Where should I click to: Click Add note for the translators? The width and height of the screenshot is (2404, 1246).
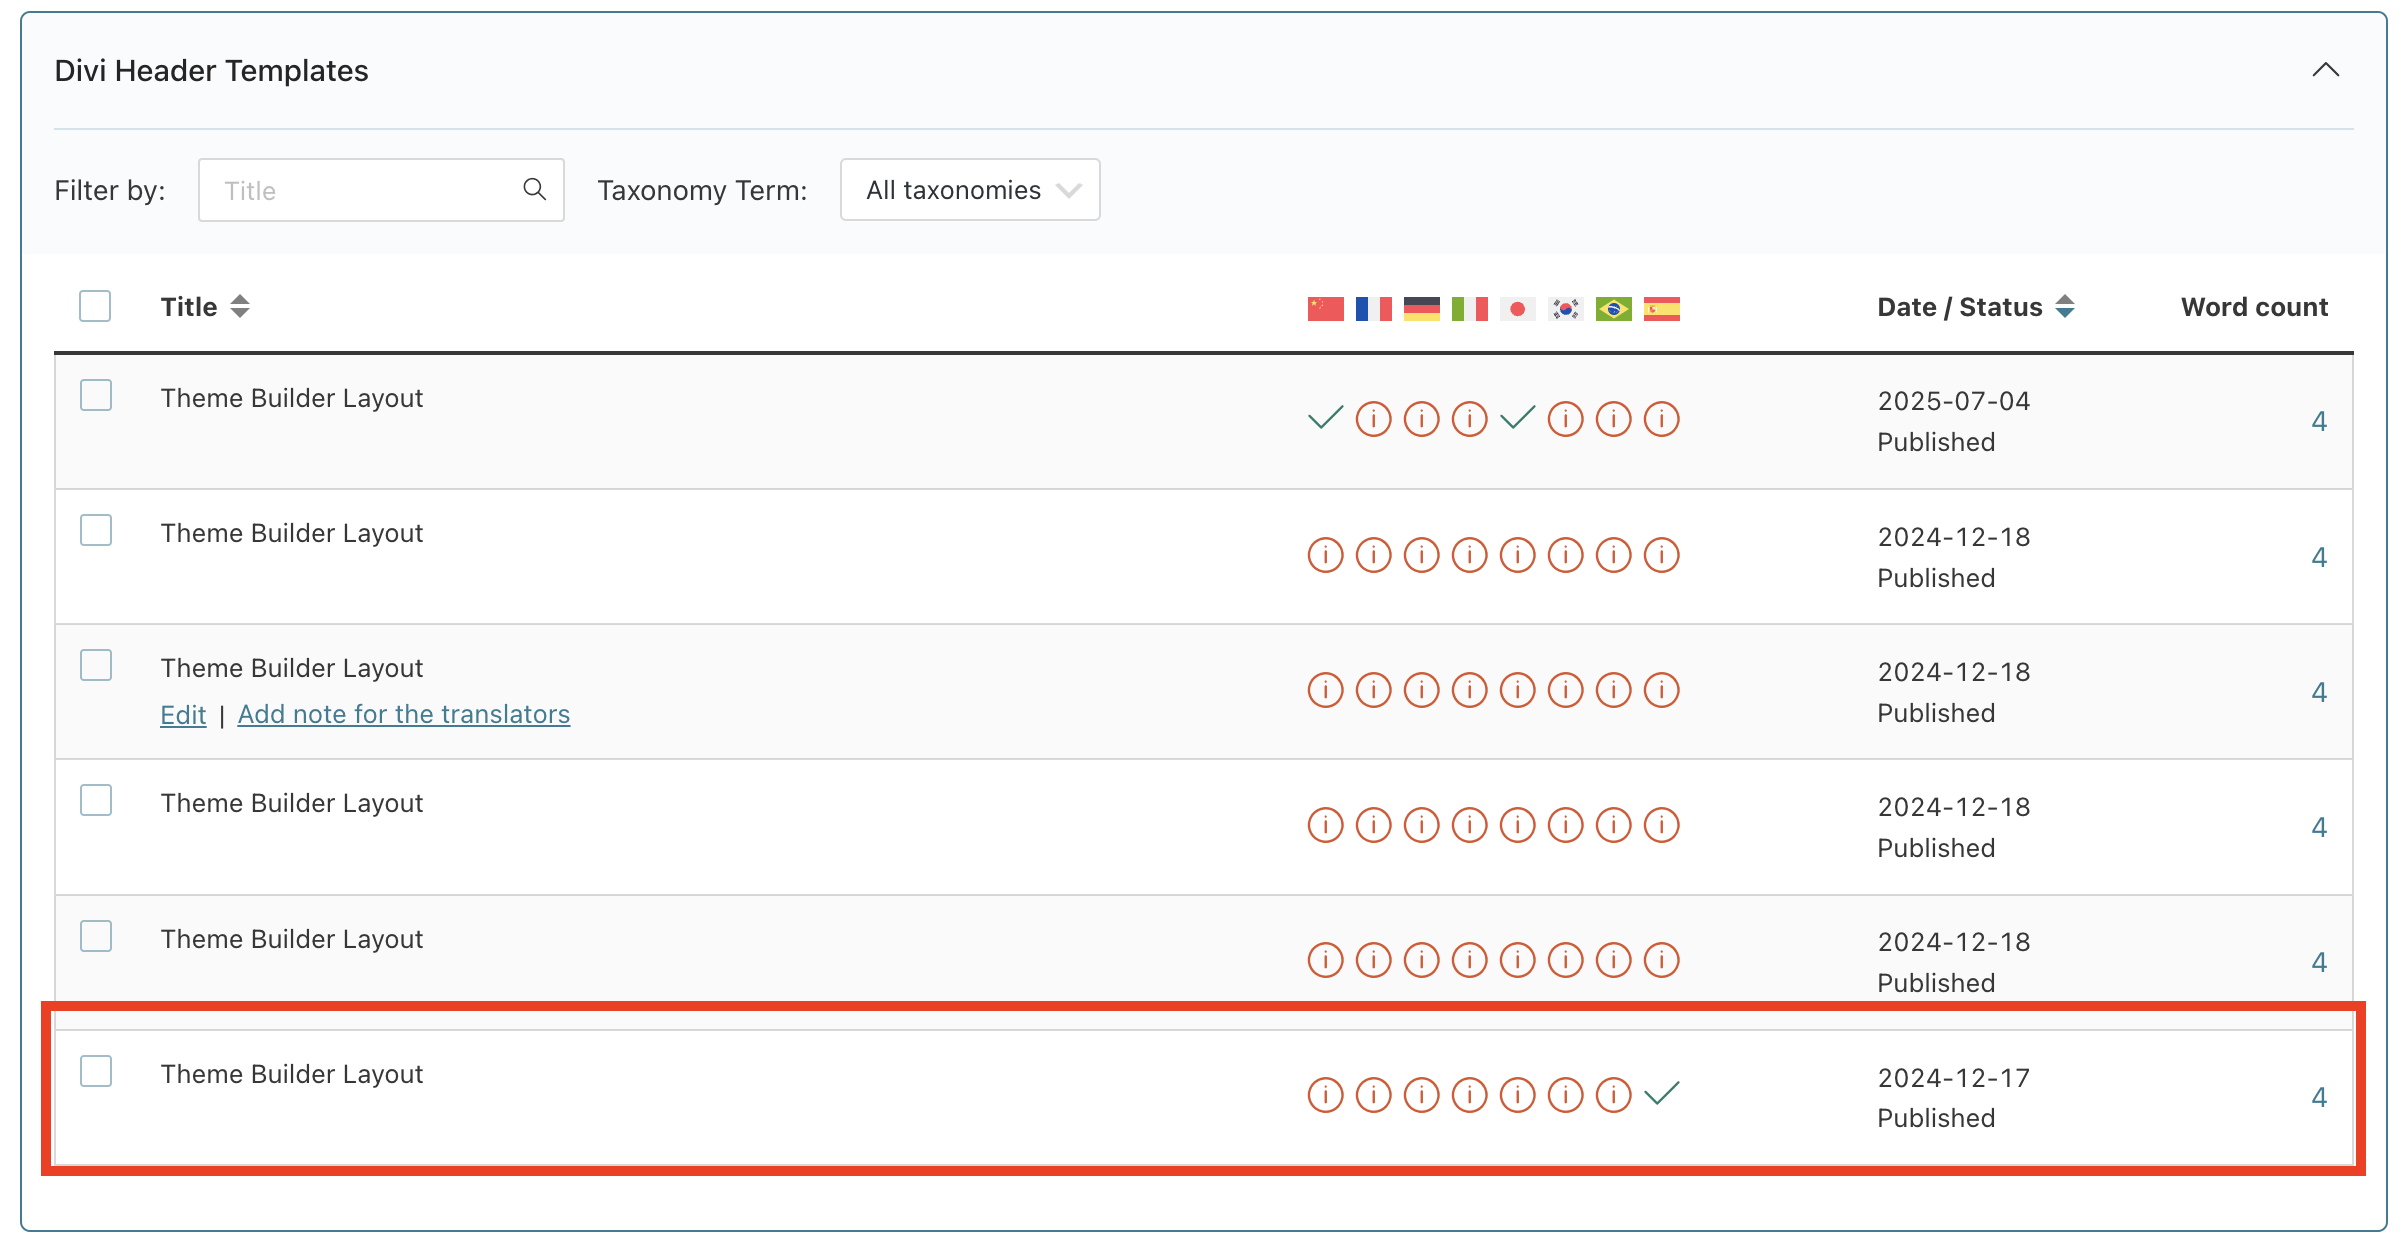pos(404,714)
